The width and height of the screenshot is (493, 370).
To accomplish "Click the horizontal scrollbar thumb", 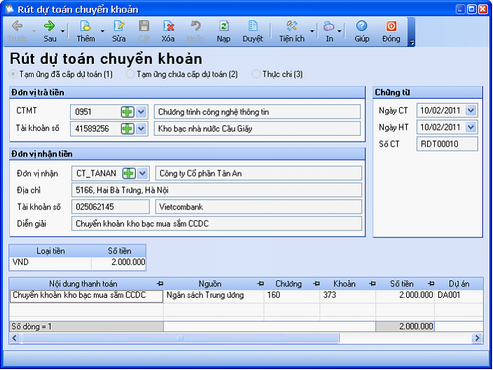I will [180, 338].
